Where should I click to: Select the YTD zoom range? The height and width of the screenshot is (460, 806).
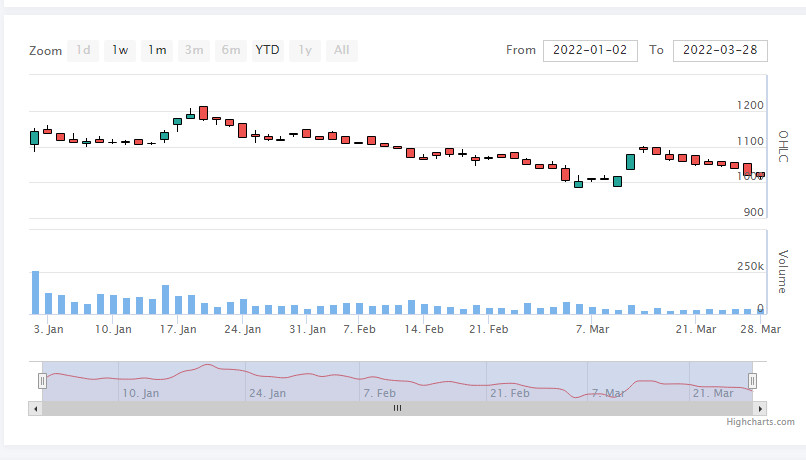click(268, 50)
